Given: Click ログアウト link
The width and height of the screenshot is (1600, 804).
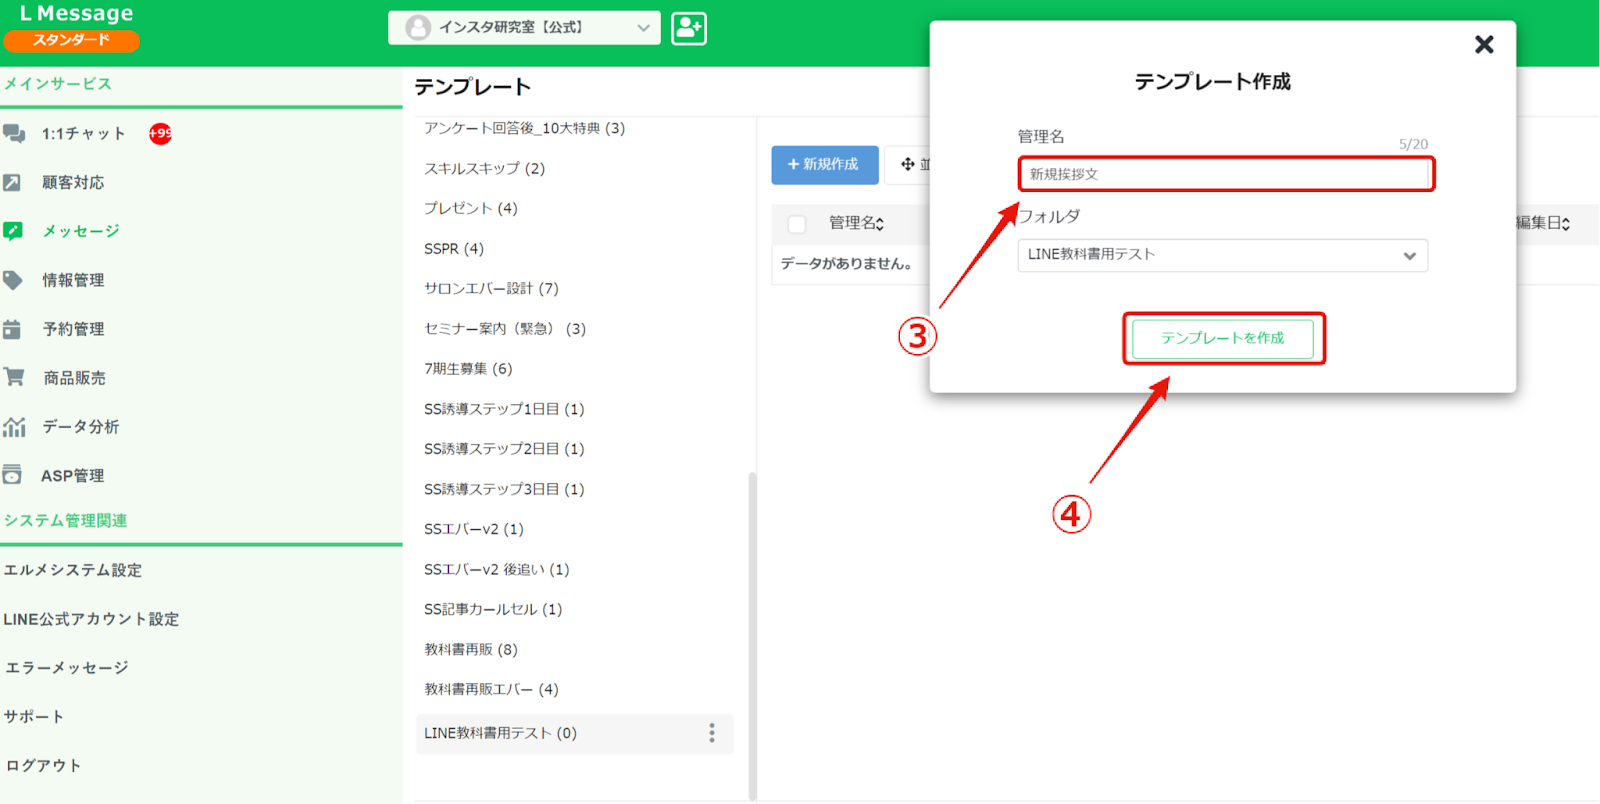Looking at the screenshot, I should (x=43, y=766).
